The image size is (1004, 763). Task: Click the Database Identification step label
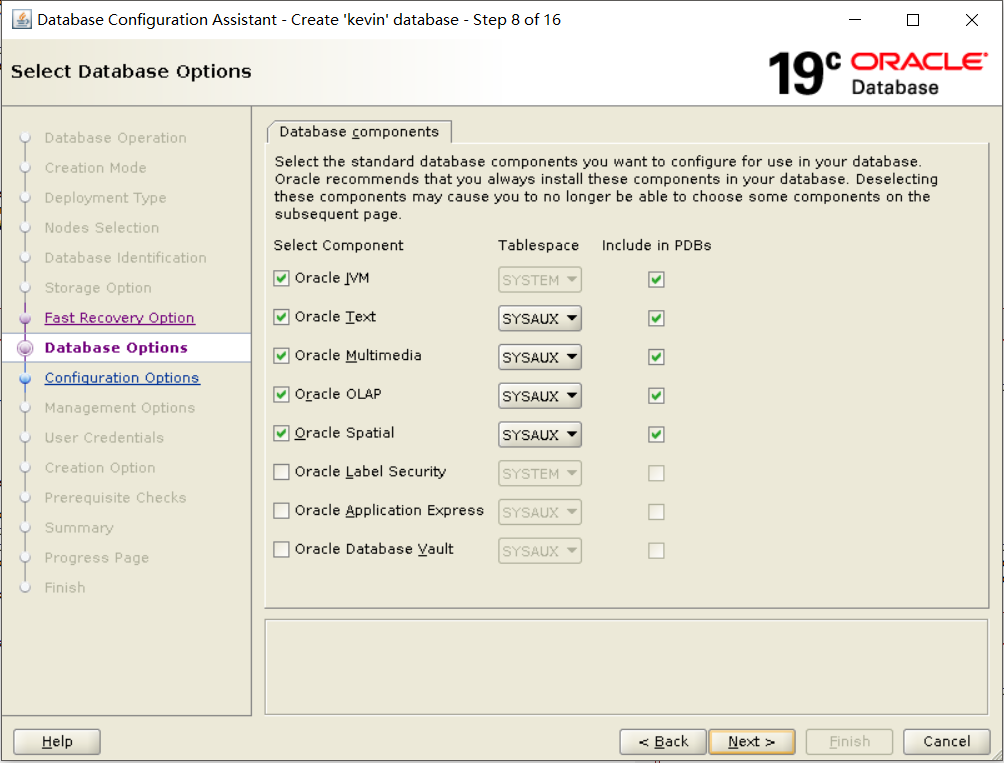coord(126,258)
